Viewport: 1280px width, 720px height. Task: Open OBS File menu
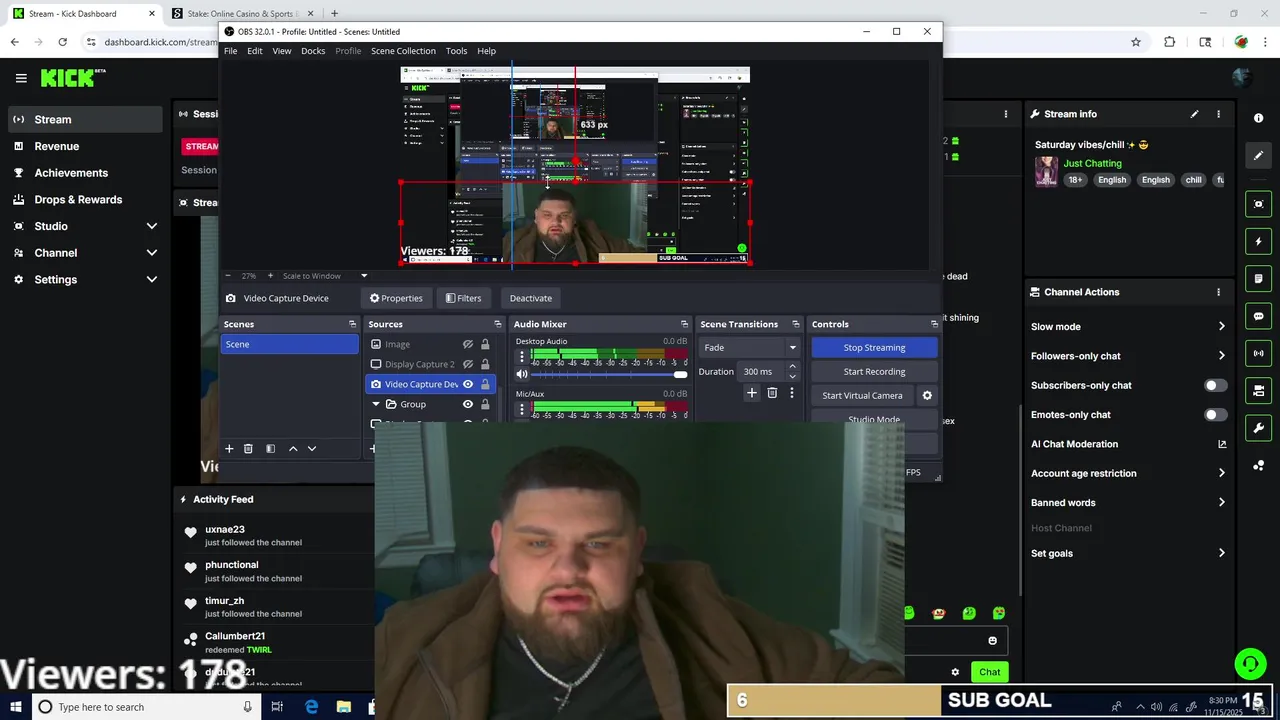[230, 51]
